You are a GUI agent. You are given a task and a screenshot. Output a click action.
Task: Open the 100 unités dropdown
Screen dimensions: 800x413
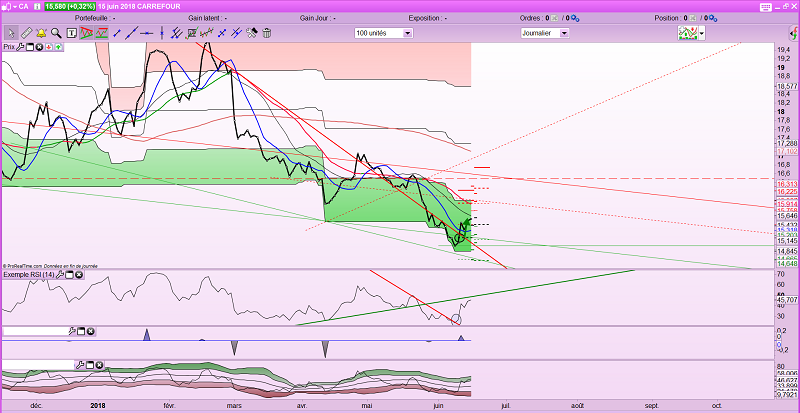[384, 33]
